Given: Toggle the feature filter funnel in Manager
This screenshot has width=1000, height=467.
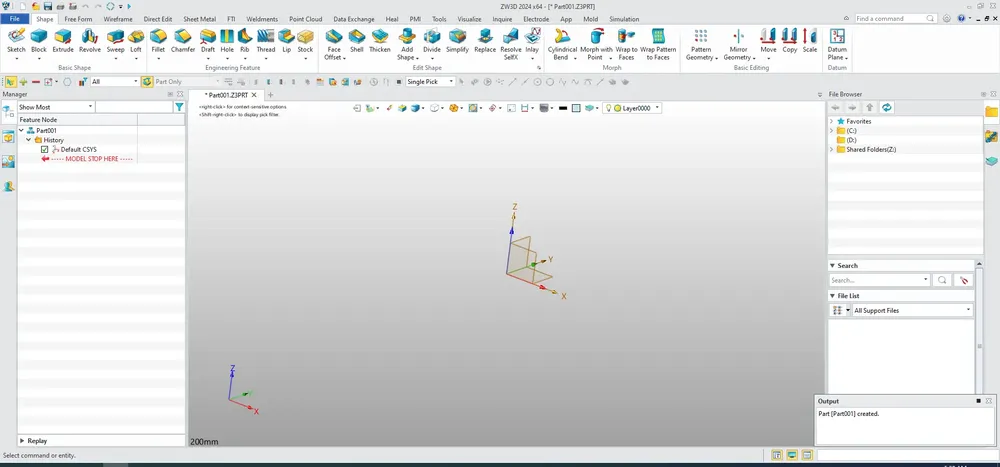Looking at the screenshot, I should [179, 107].
